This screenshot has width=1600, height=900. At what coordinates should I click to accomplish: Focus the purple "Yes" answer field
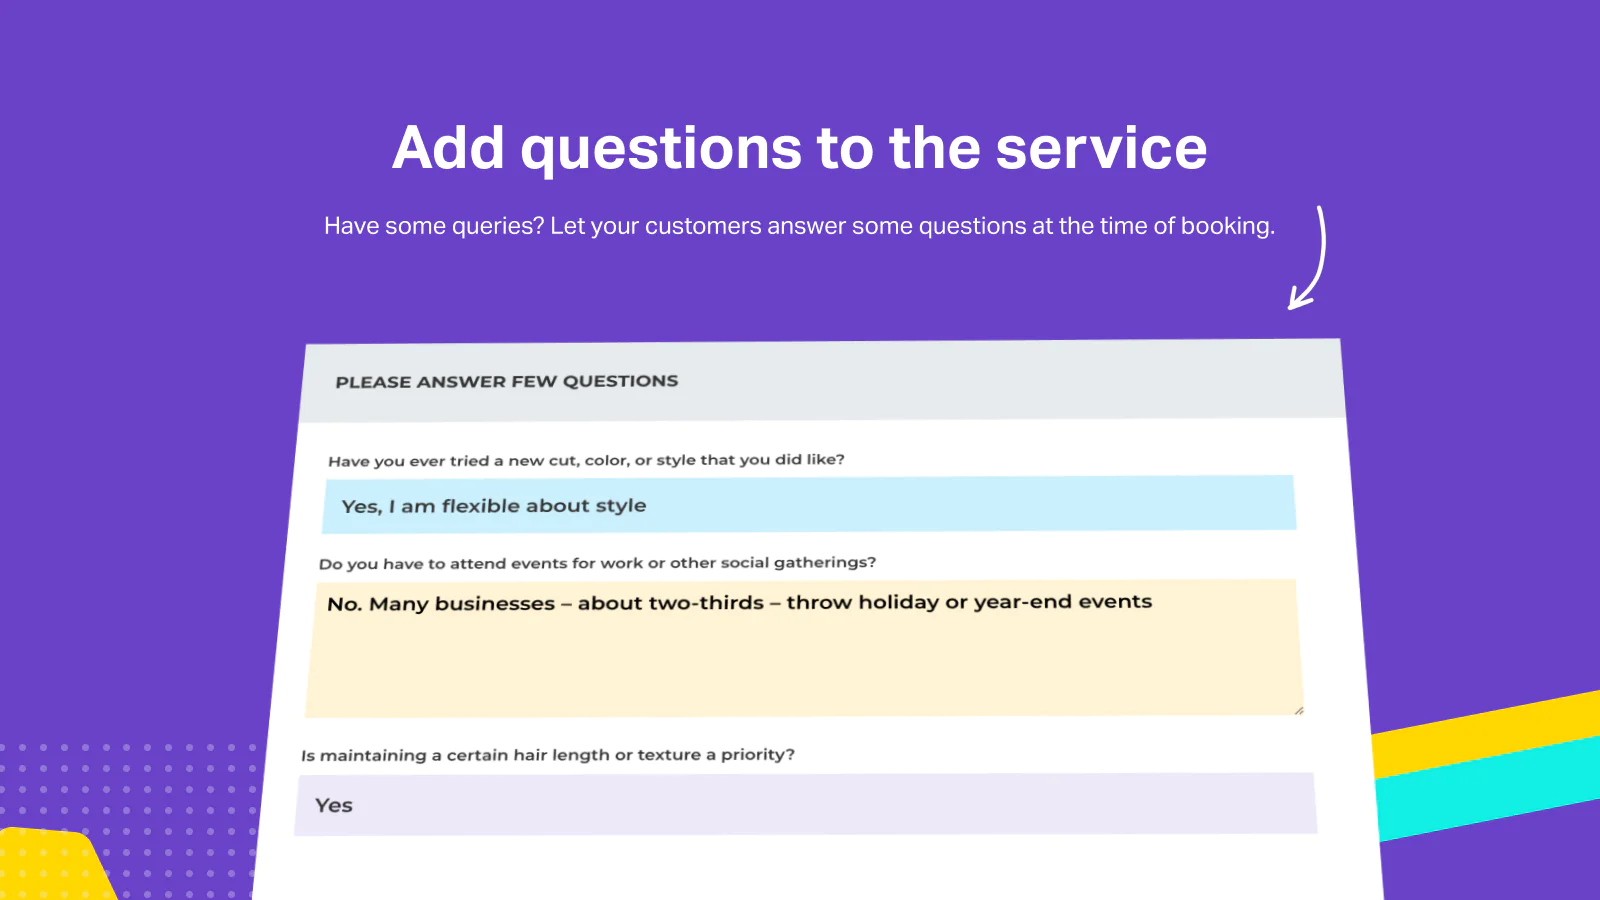click(805, 804)
